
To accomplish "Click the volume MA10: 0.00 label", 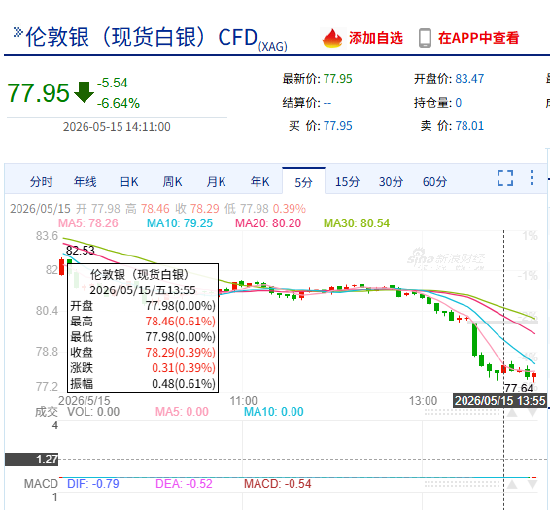I will pos(274,412).
